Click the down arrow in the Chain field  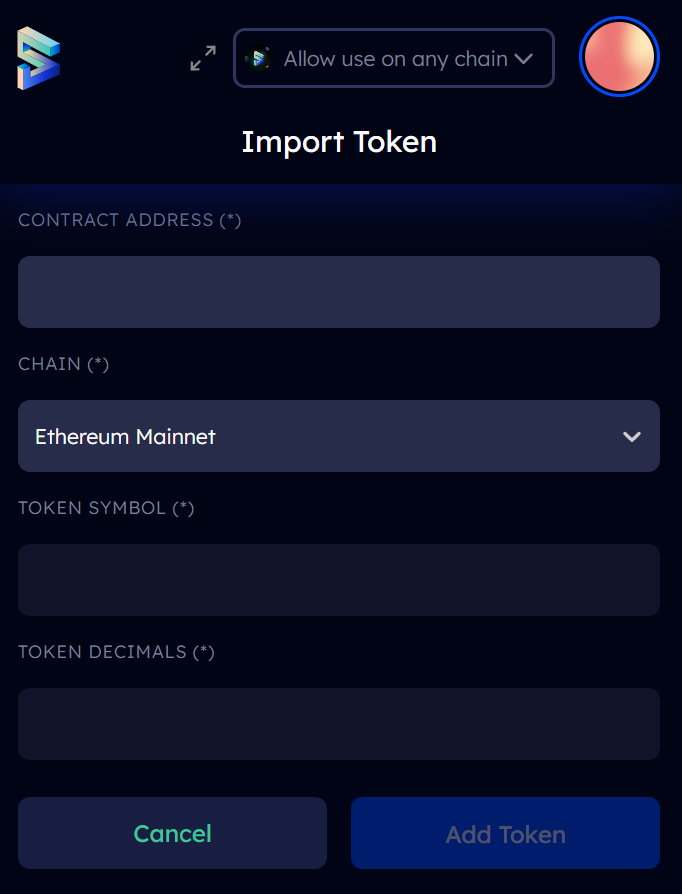point(632,437)
